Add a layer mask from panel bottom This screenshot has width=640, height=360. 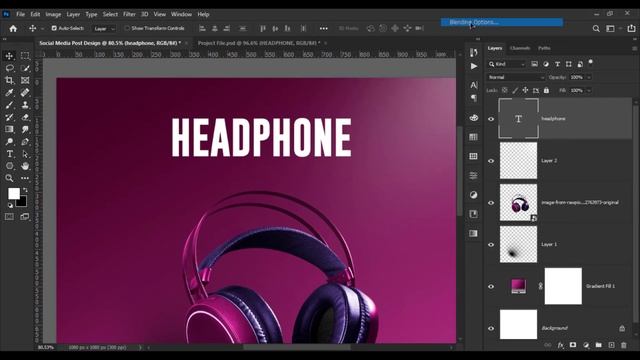point(573,345)
